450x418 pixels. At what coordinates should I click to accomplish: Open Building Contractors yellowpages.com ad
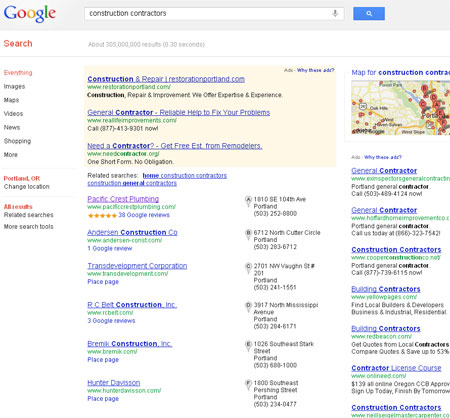[386, 289]
